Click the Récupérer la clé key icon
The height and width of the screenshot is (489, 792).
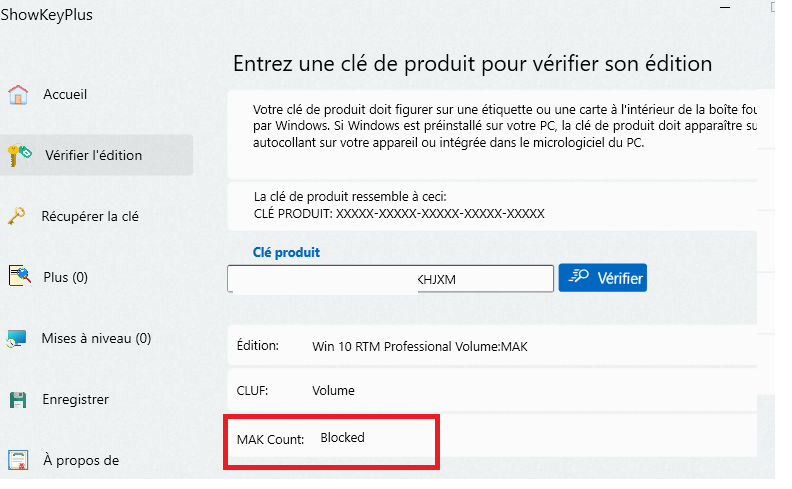pyautogui.click(x=17, y=216)
